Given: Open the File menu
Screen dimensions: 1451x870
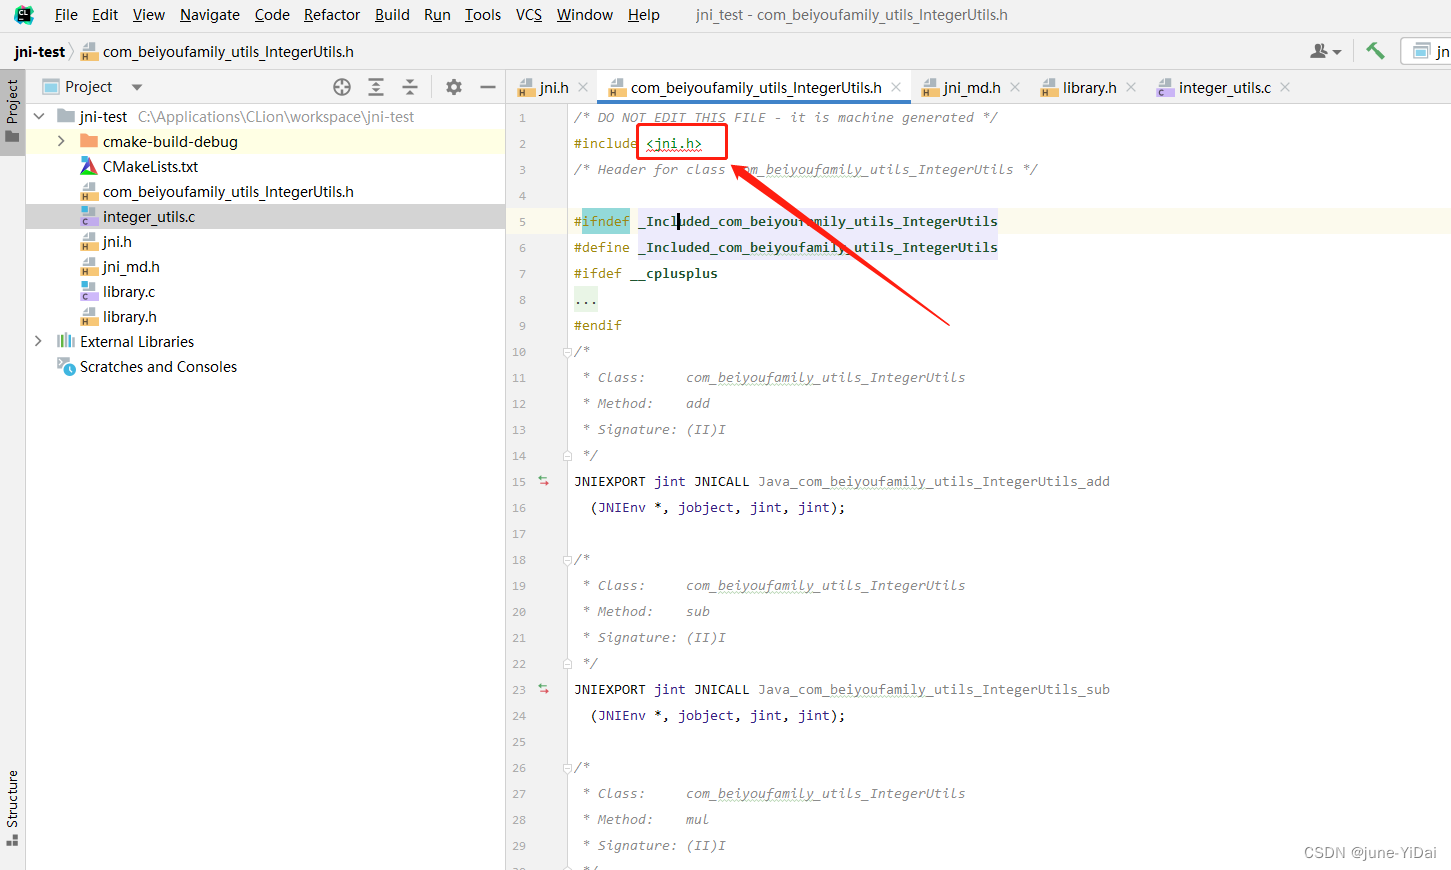Looking at the screenshot, I should pyautogui.click(x=66, y=15).
